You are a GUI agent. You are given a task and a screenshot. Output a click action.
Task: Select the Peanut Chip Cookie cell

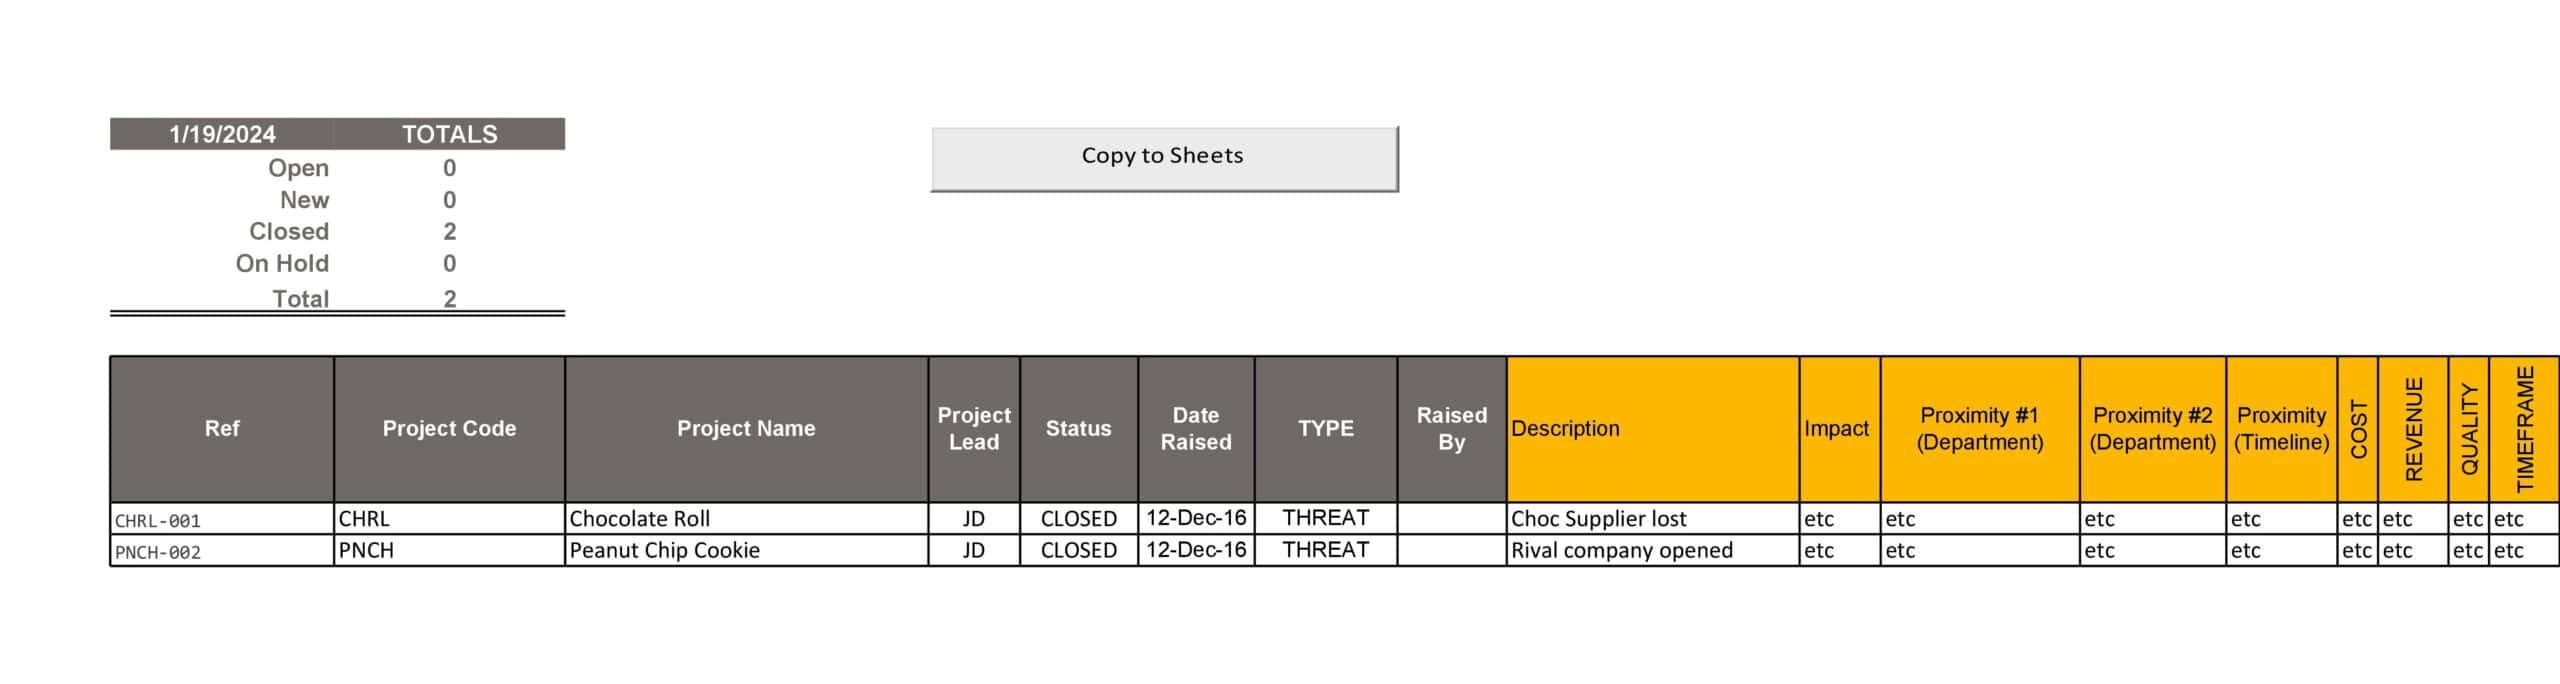[746, 550]
